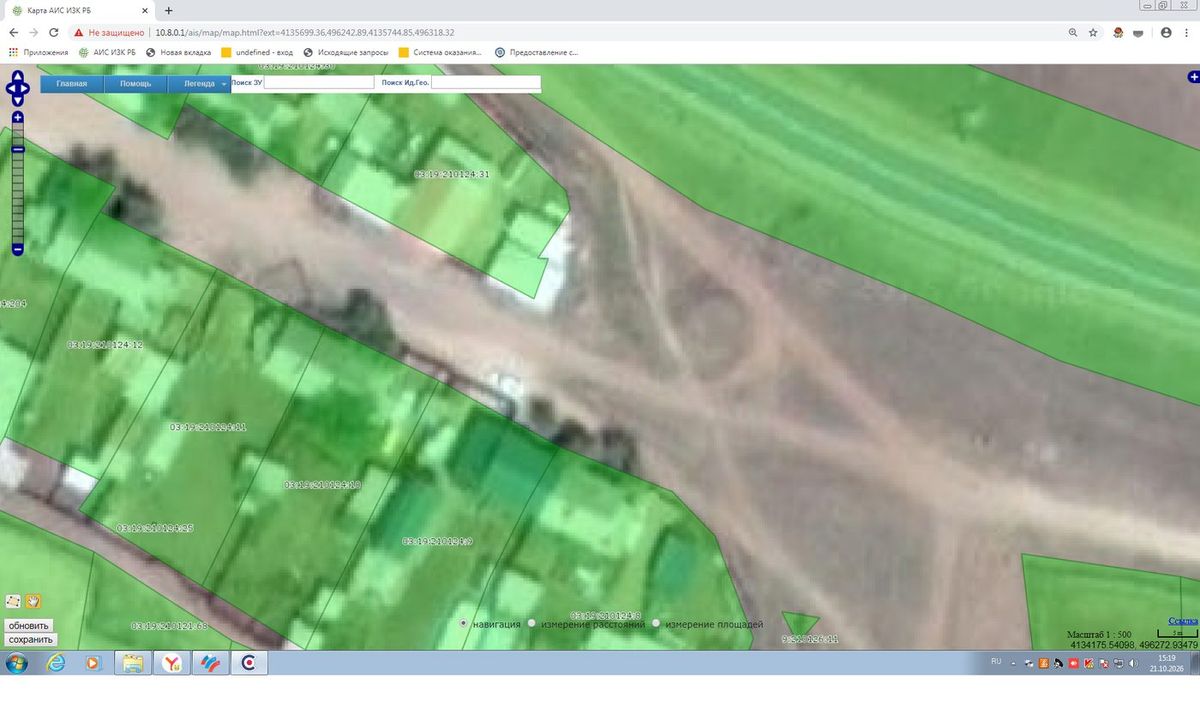
Task: Click the Поиск ЗУ search field
Action: 319,83
